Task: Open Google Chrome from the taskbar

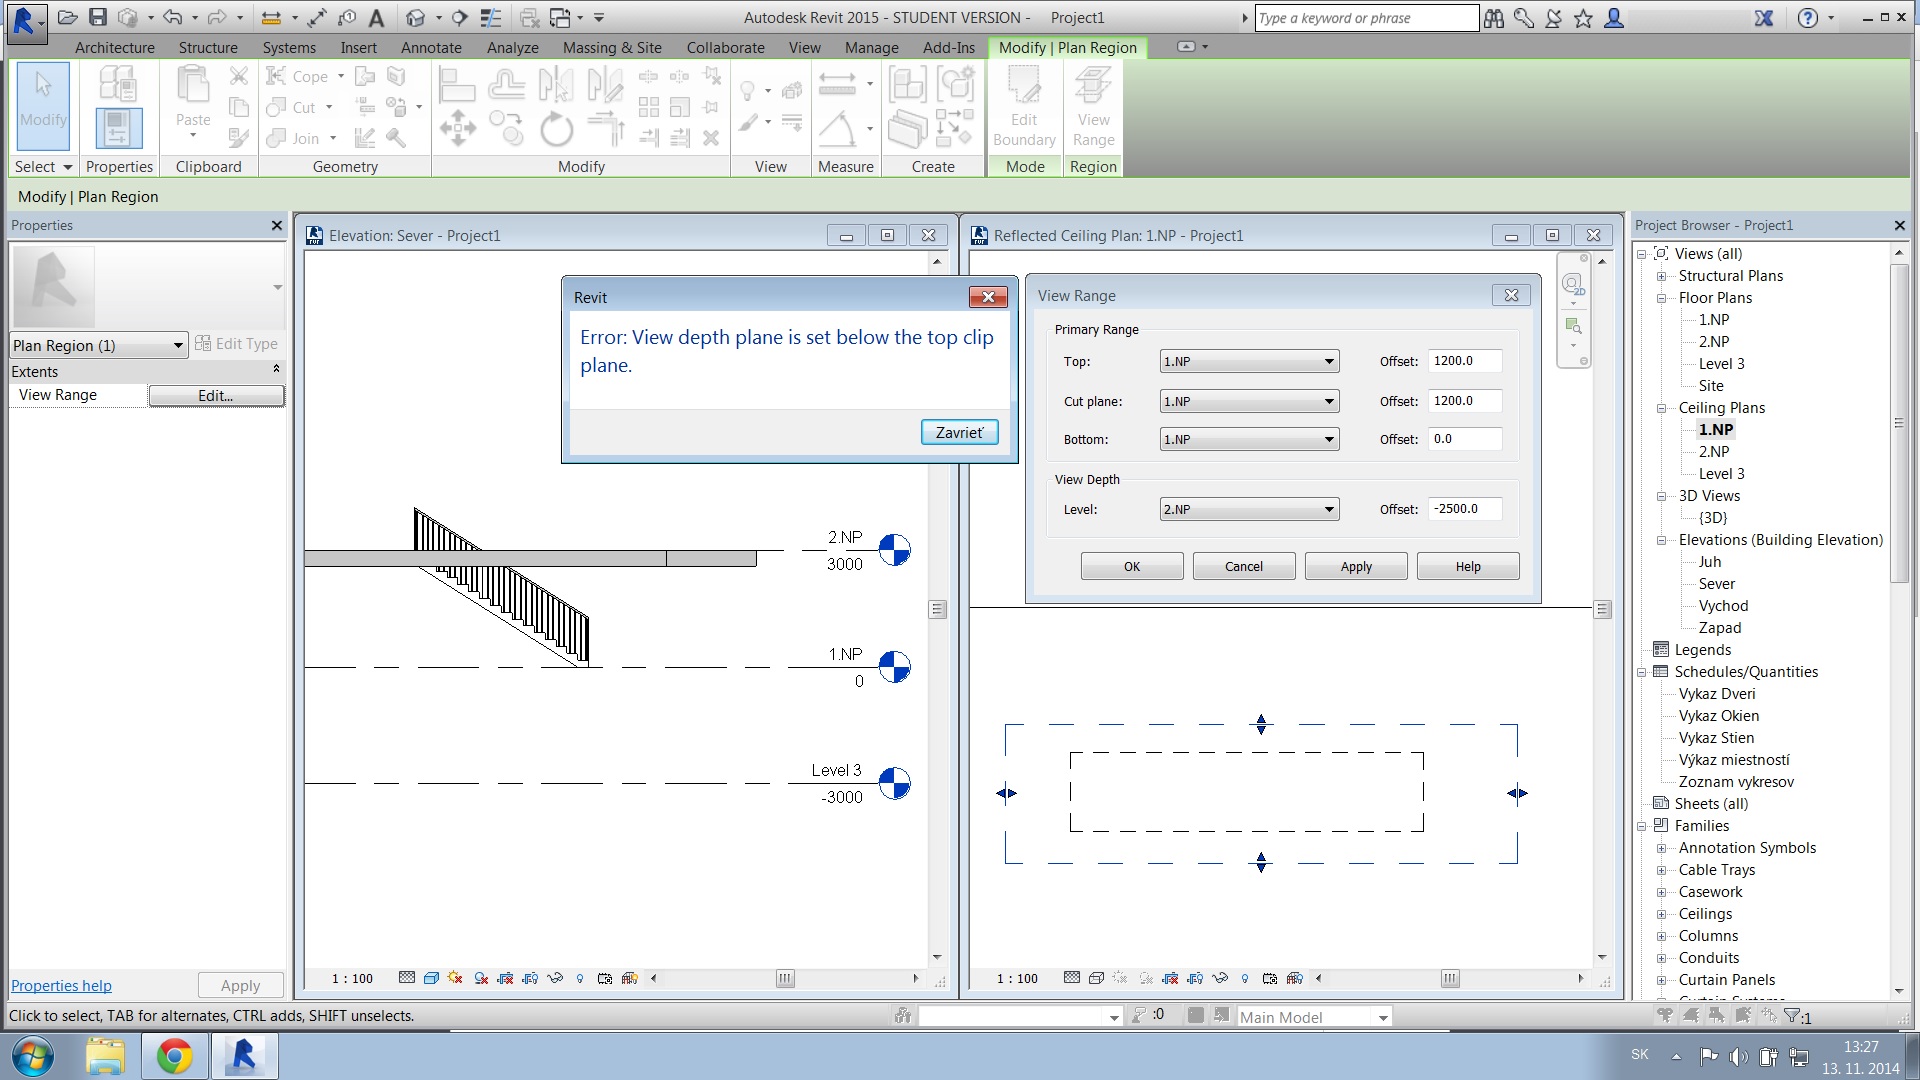Action: point(174,1055)
